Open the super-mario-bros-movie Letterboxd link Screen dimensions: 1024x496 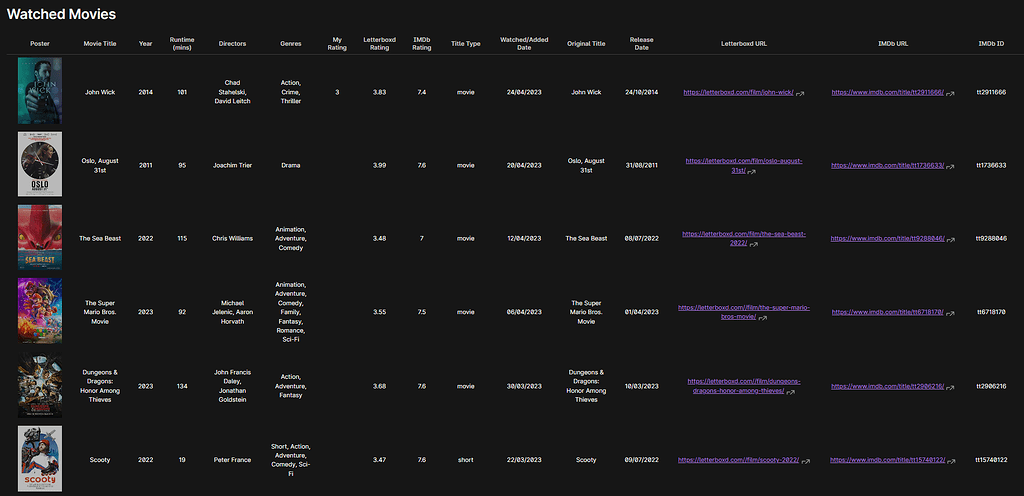point(744,312)
